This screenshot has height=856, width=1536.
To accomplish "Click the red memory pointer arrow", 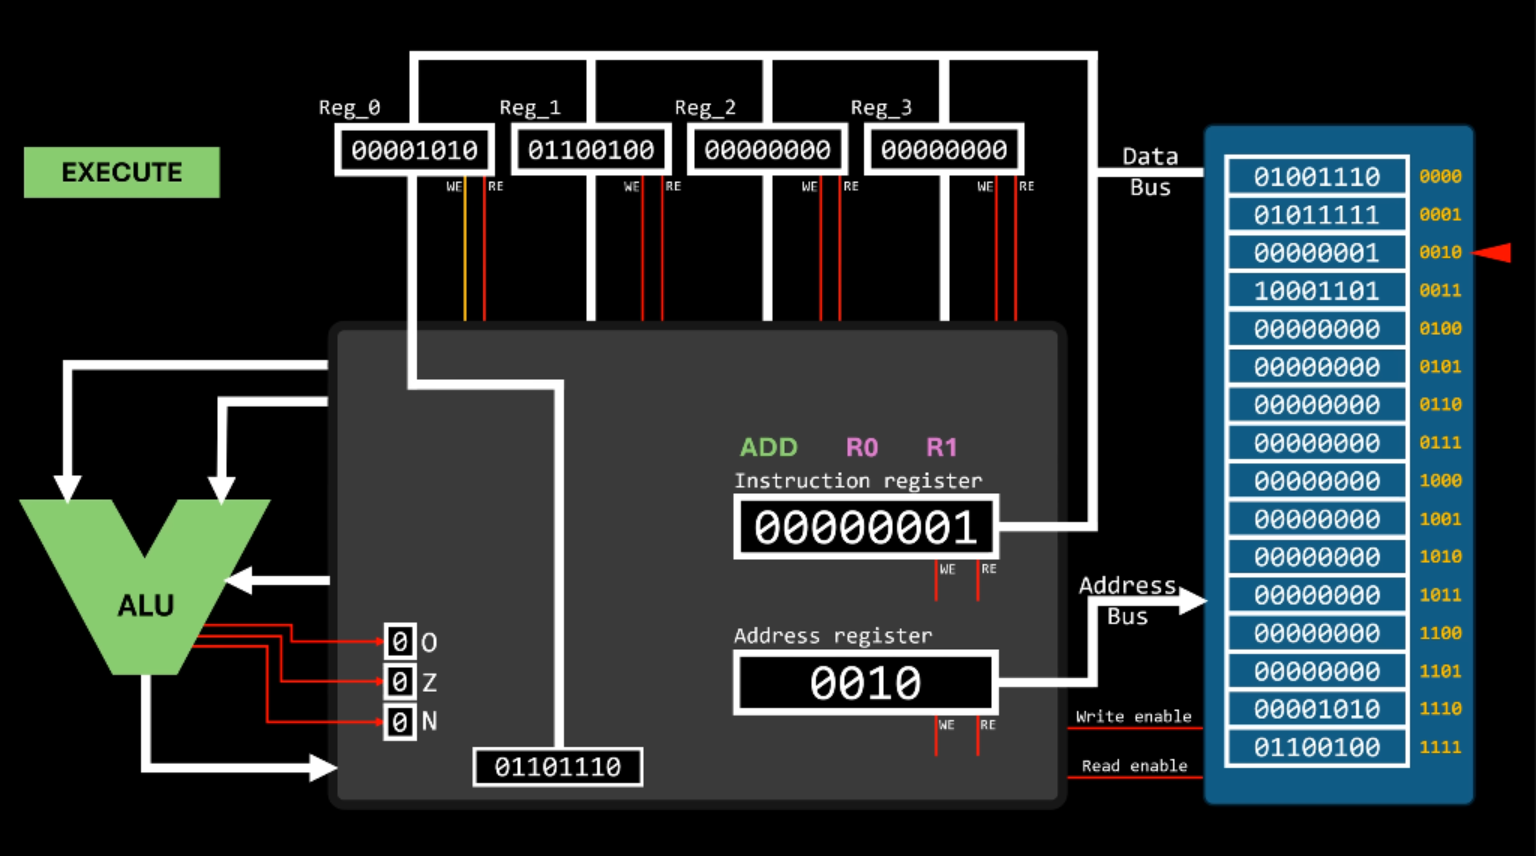I will 1493,253.
